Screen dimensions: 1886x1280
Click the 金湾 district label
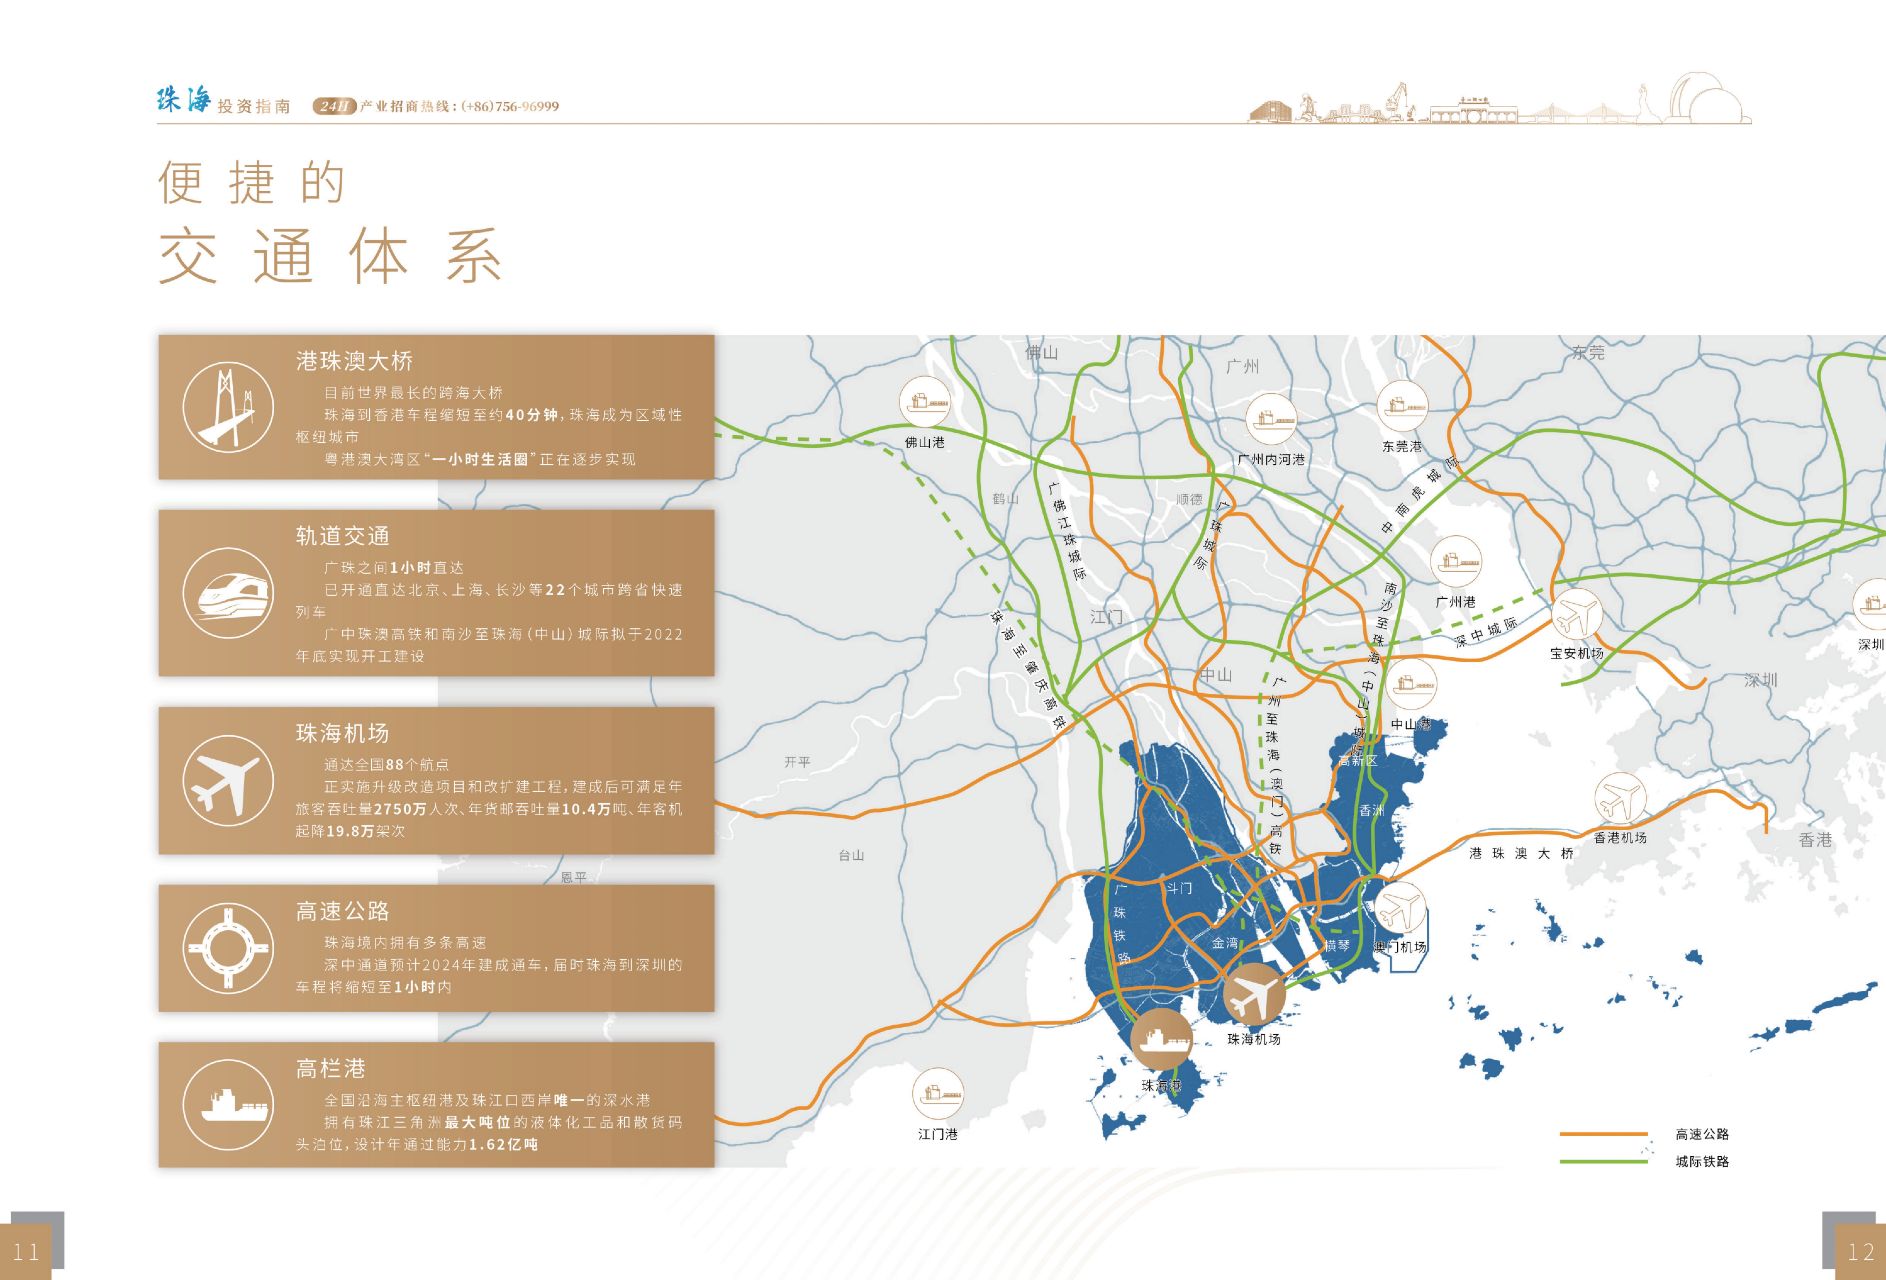point(1225,943)
